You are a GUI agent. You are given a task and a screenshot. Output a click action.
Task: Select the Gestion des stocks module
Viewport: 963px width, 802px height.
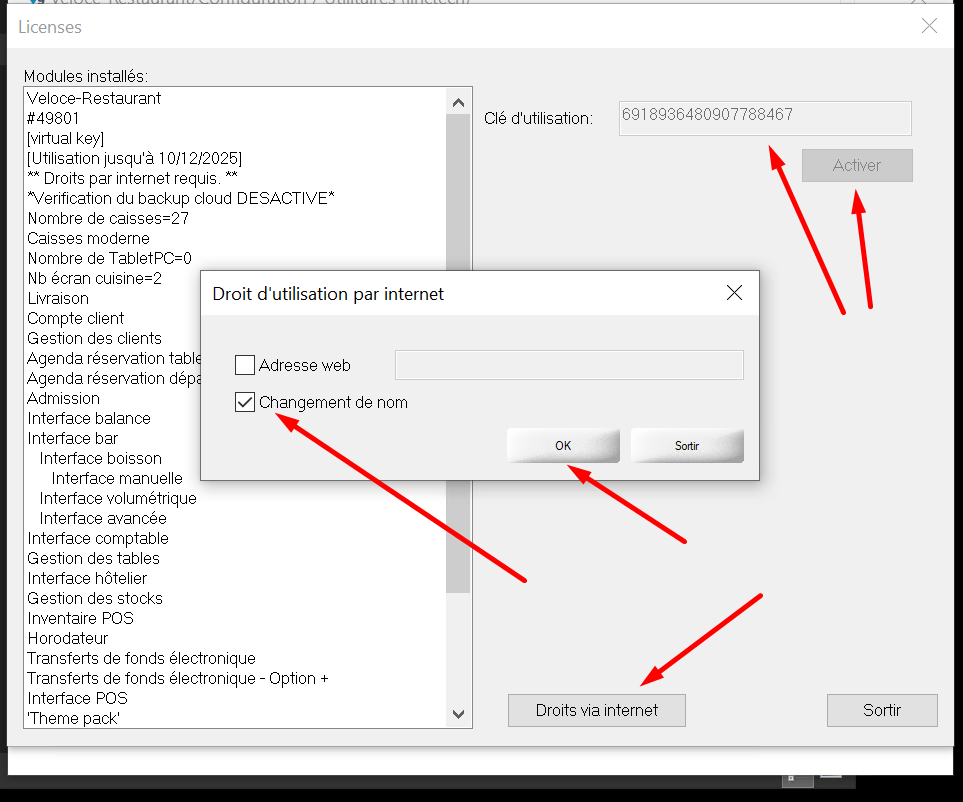click(95, 598)
